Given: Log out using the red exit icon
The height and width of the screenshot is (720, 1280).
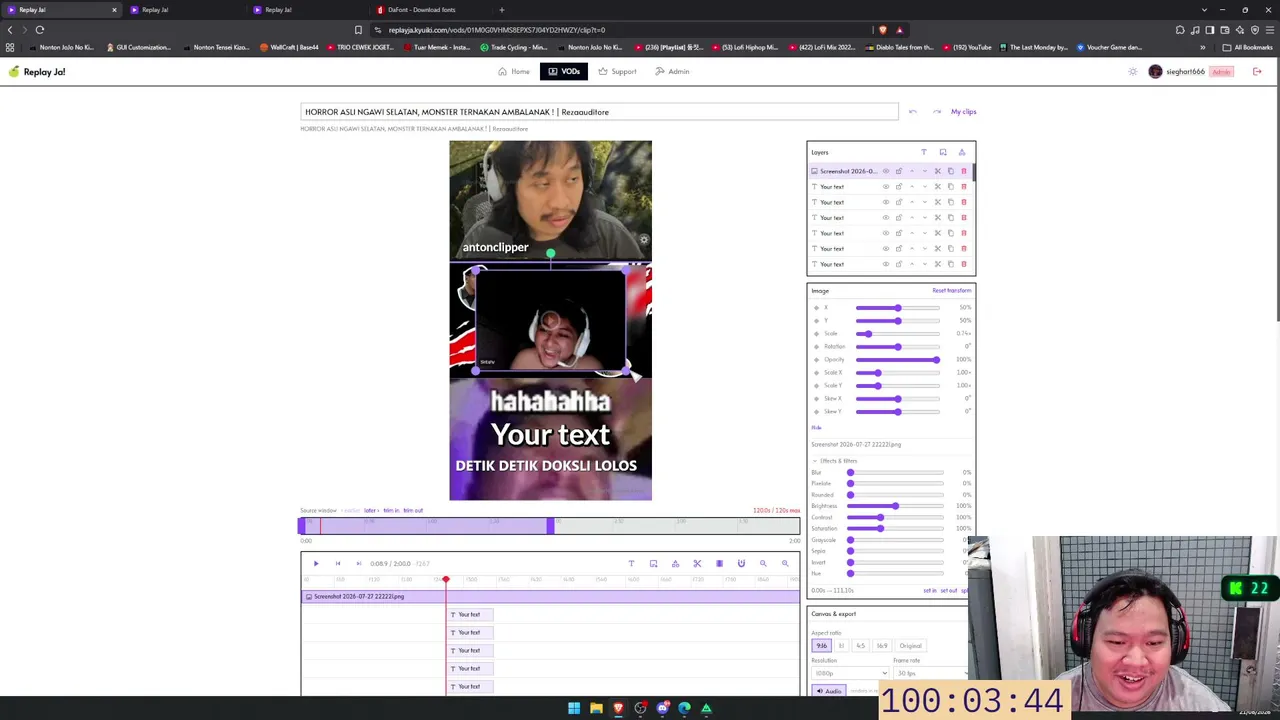Looking at the screenshot, I should (x=1257, y=72).
